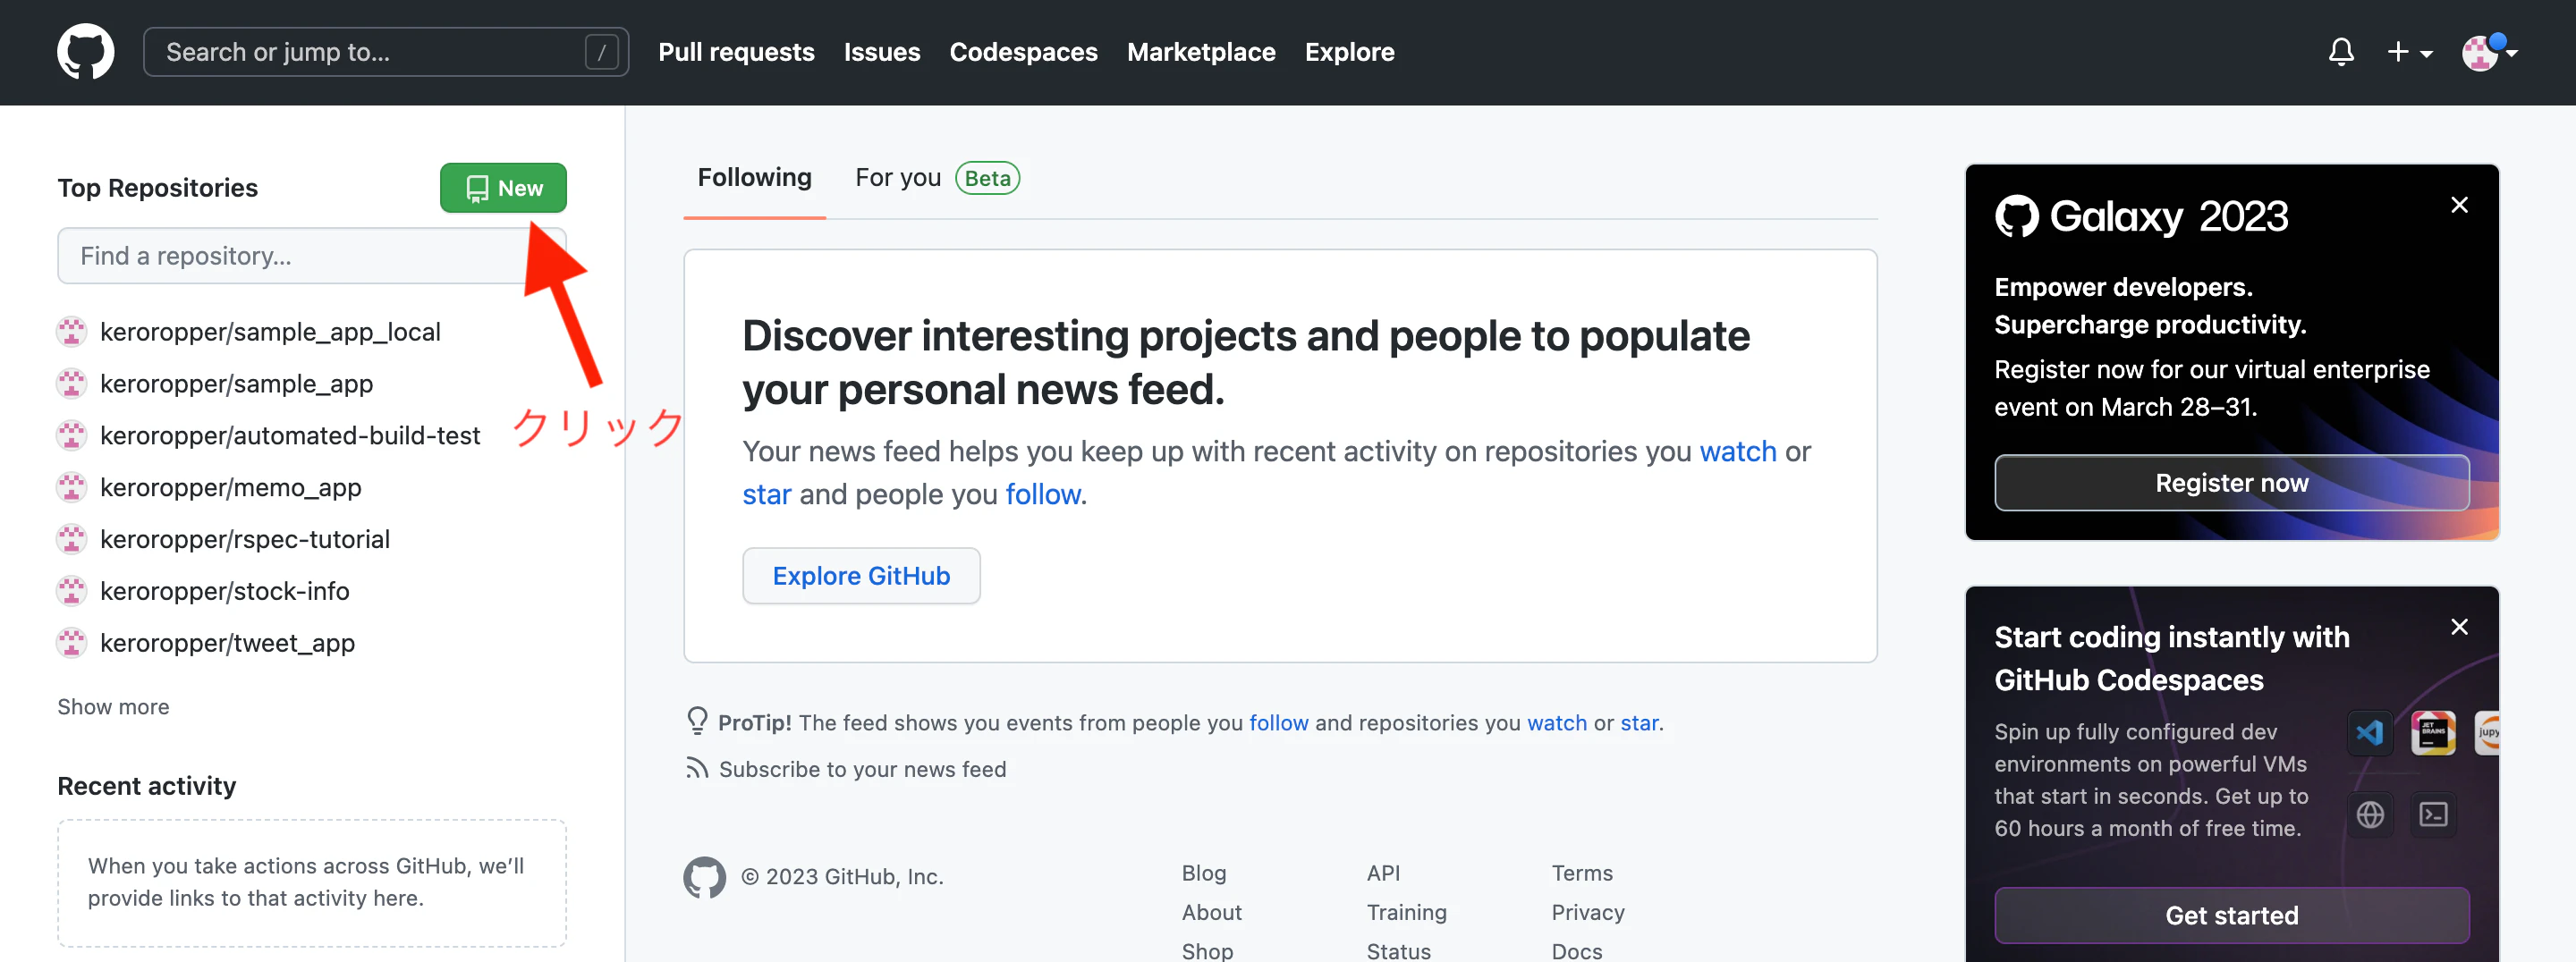
Task: Dismiss the Galaxy 2023 banner
Action: [2459, 205]
